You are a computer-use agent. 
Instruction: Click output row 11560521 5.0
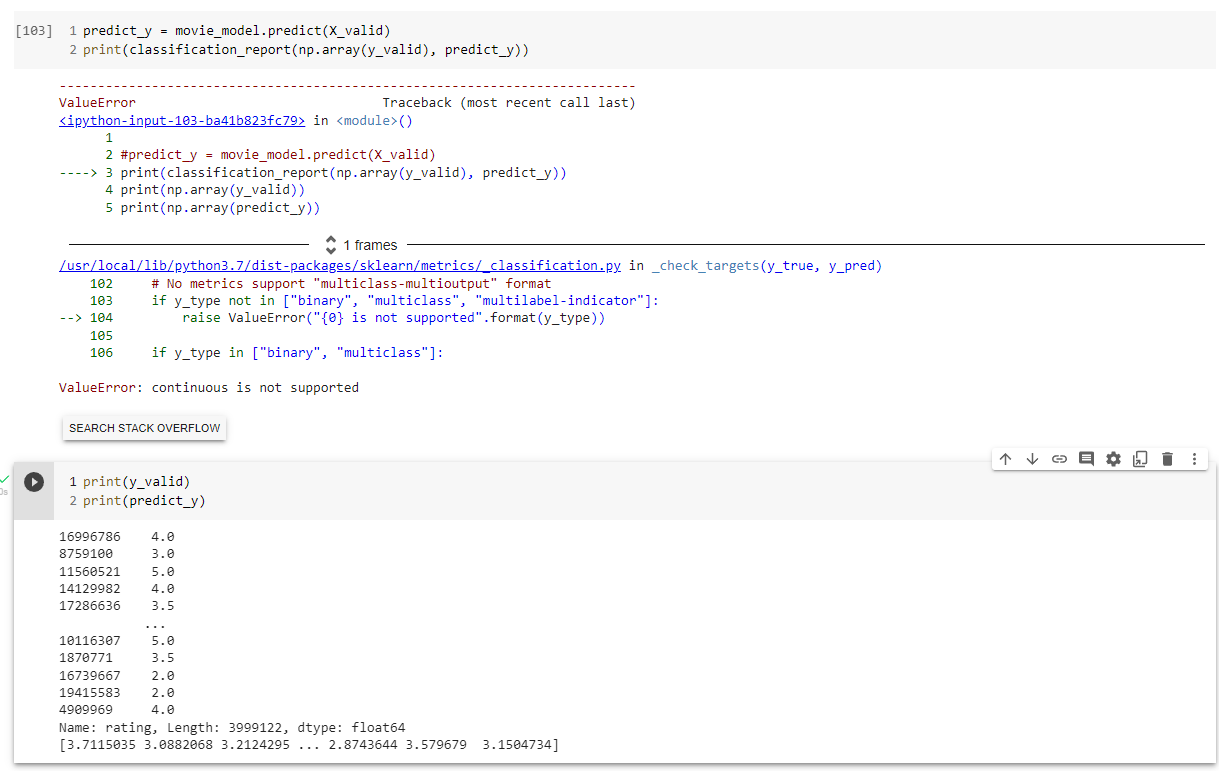coord(117,571)
